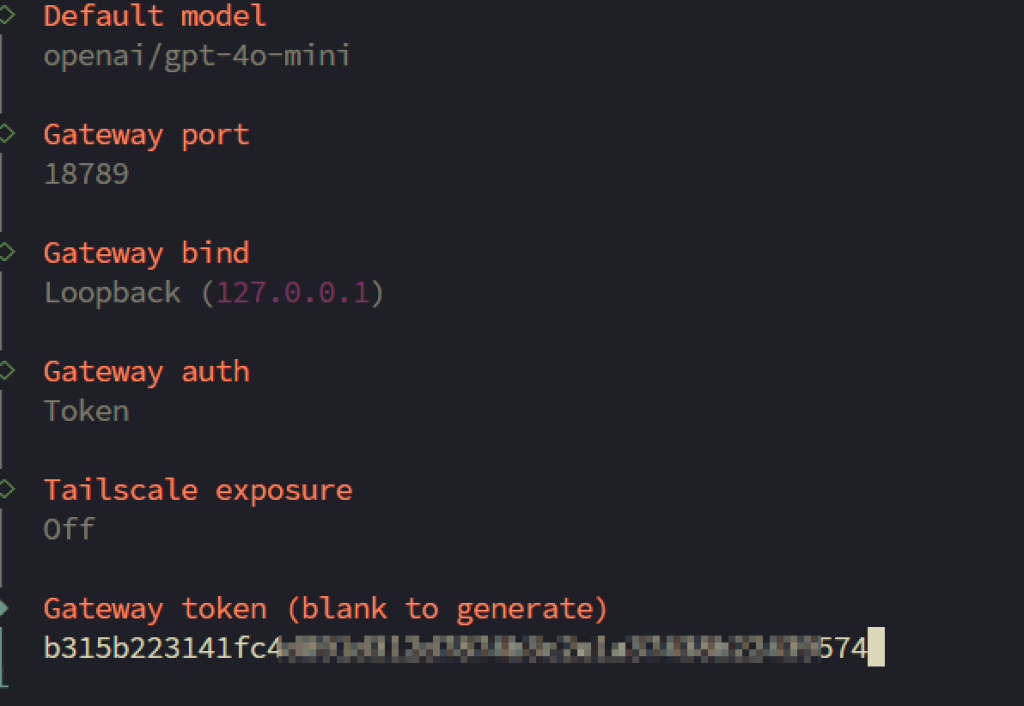Click the diamond marker beside Gateway port
1024x706 pixels.
[x=7, y=132]
